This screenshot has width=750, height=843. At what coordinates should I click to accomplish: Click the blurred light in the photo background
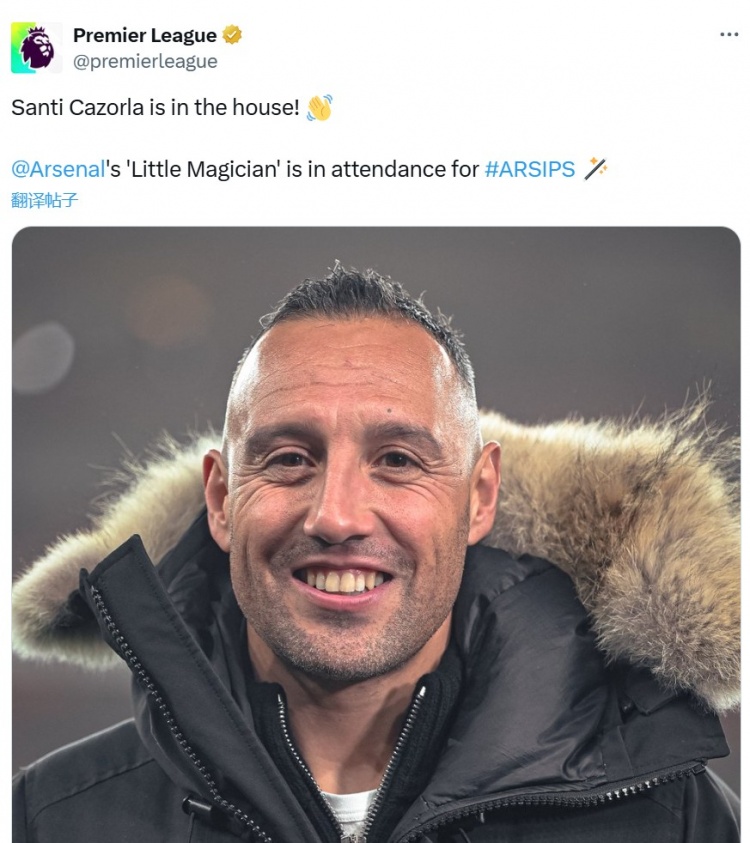coord(42,357)
